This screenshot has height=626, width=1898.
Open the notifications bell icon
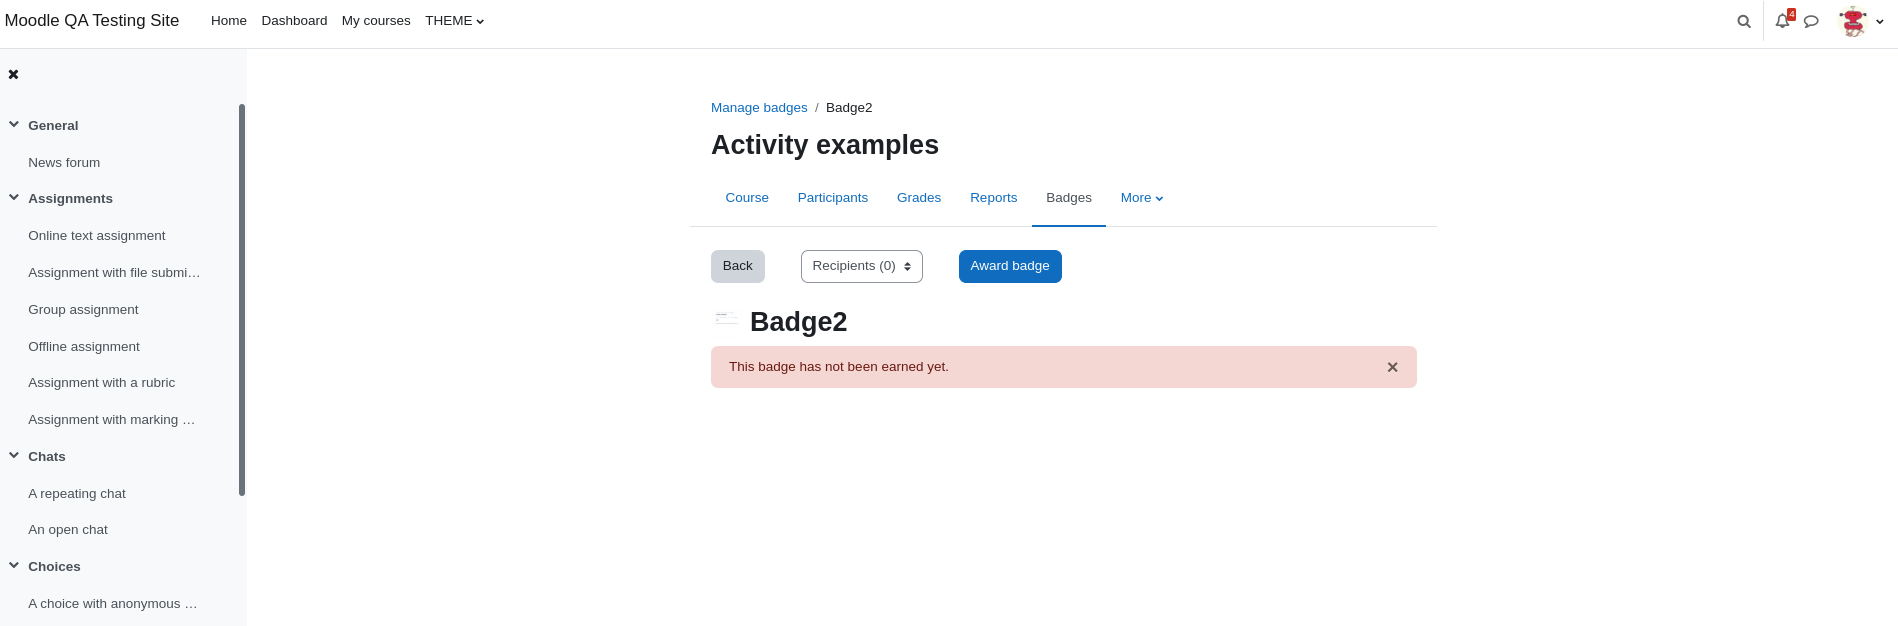click(1783, 21)
